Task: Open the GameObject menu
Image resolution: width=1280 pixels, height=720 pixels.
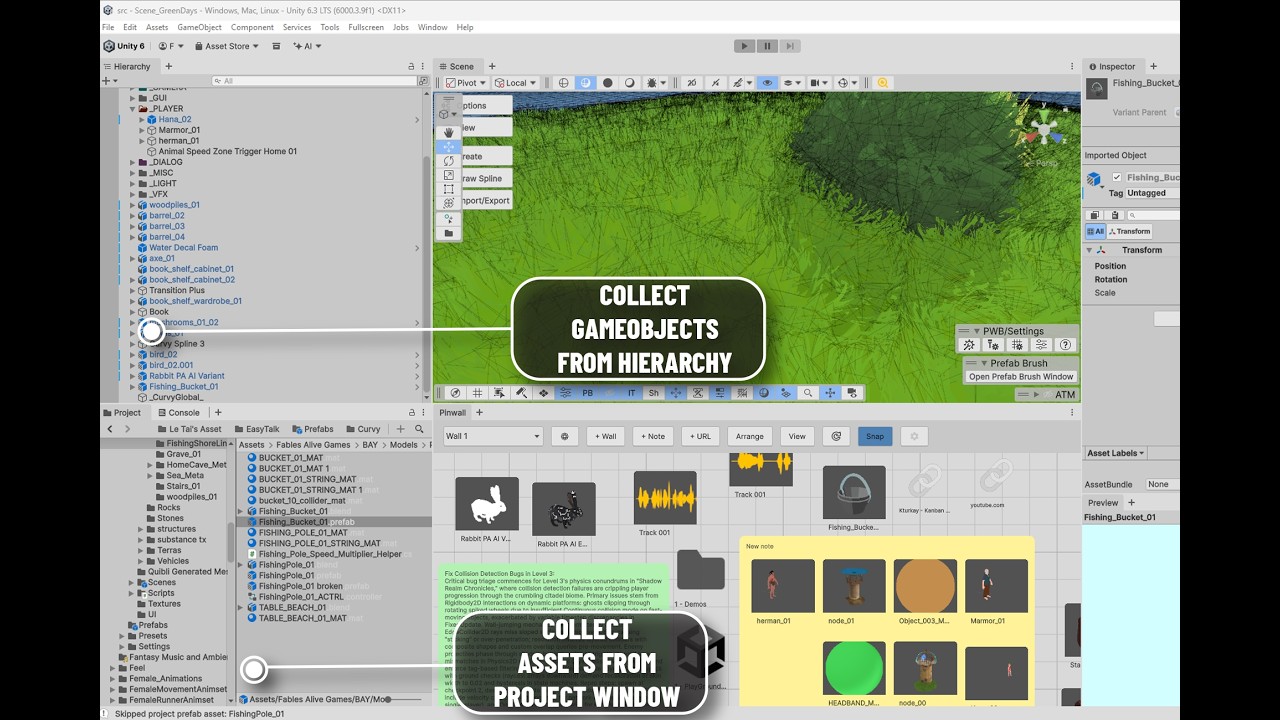Action: pos(200,27)
